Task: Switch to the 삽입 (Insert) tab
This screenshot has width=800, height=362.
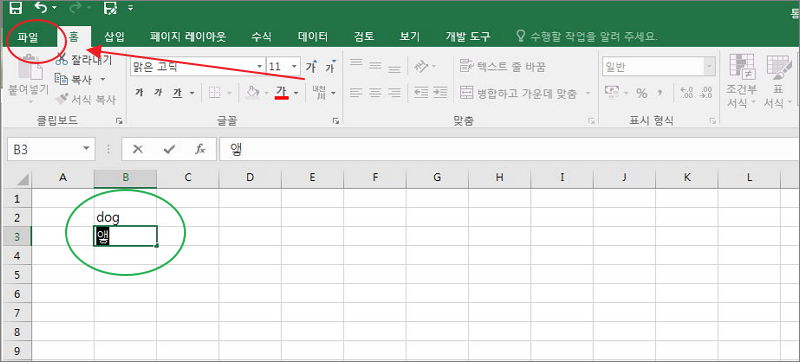Action: click(x=114, y=37)
